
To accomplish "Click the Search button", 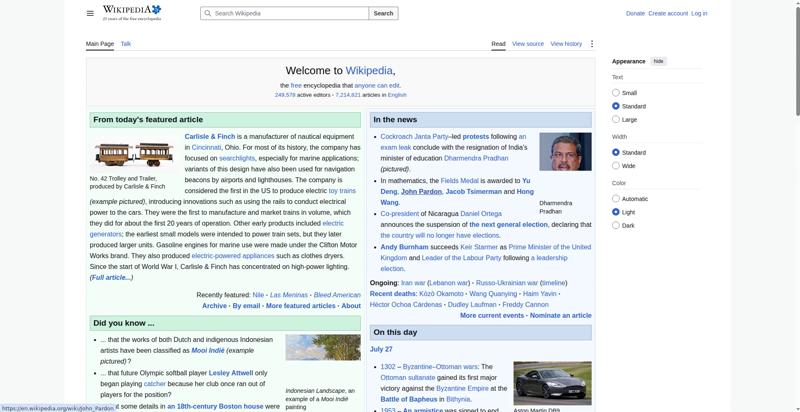I will 384,13.
